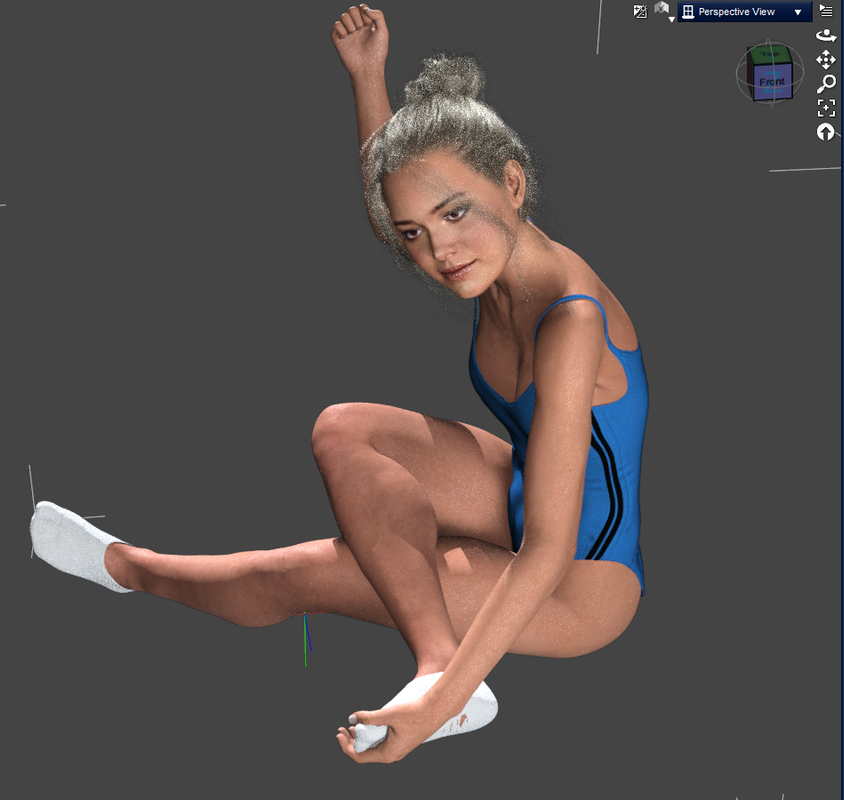Open the Perspective View camera dropdown

click(x=744, y=11)
